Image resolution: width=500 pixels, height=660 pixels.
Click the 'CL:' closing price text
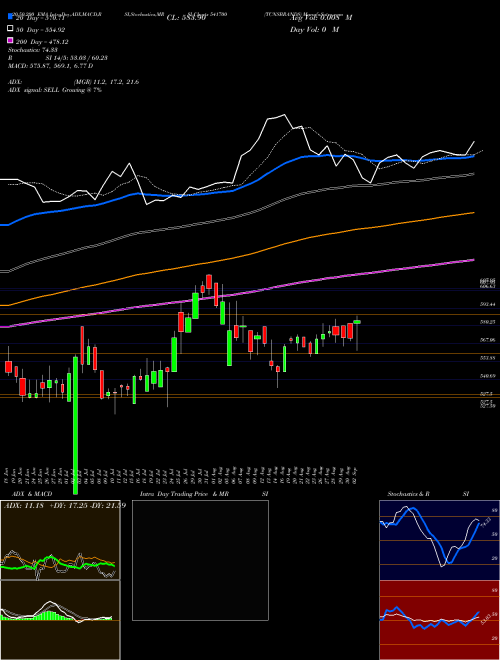click(186, 18)
